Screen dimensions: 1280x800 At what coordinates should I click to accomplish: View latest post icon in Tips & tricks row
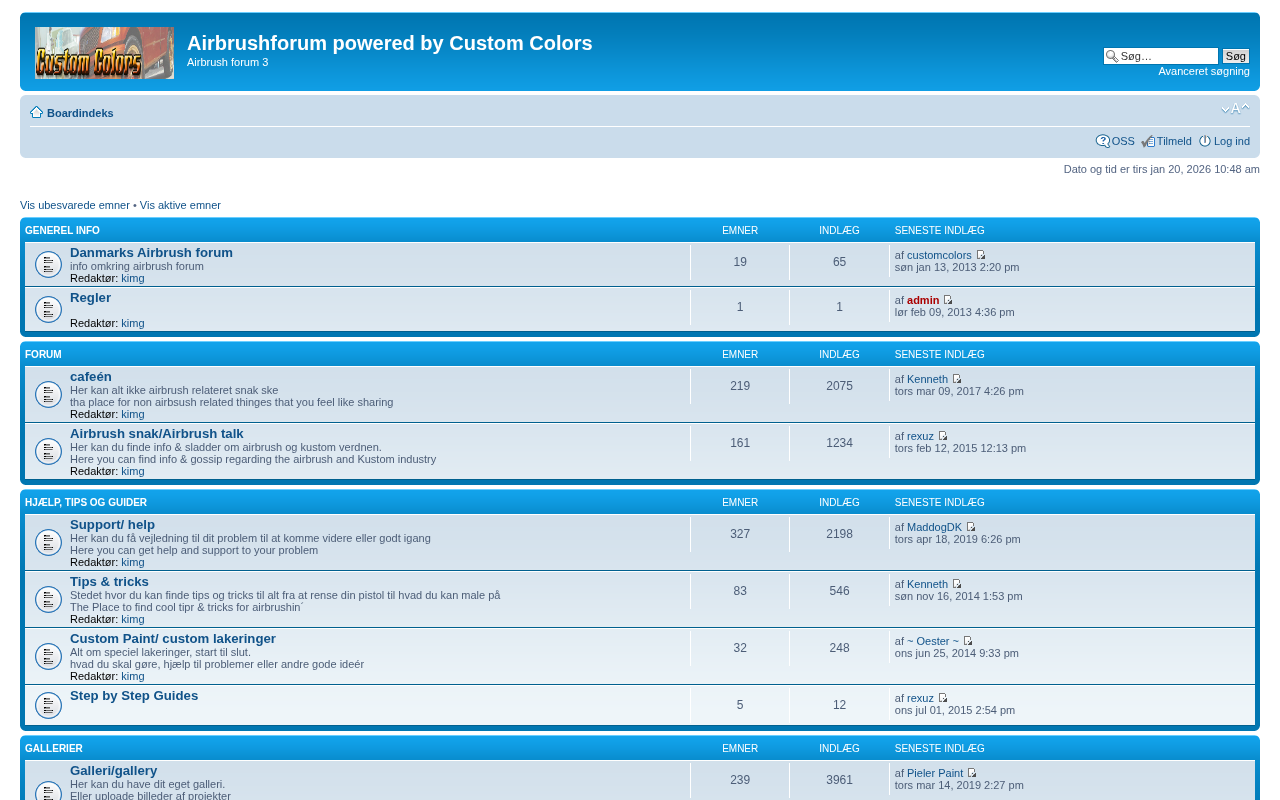[x=957, y=584]
